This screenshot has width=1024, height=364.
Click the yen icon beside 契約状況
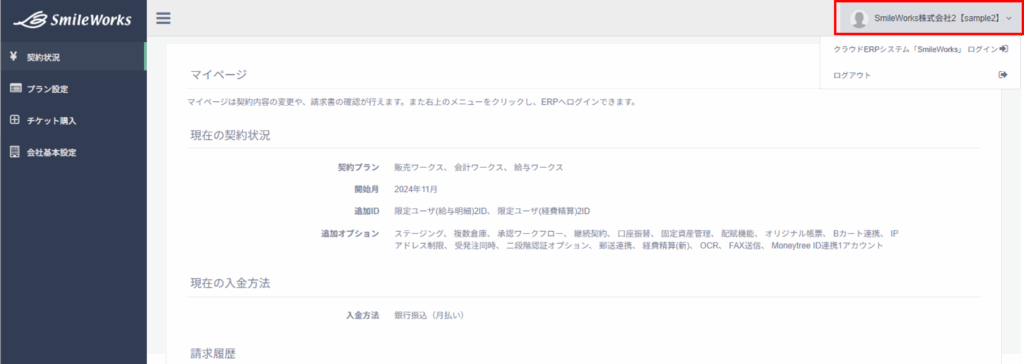click(x=13, y=57)
